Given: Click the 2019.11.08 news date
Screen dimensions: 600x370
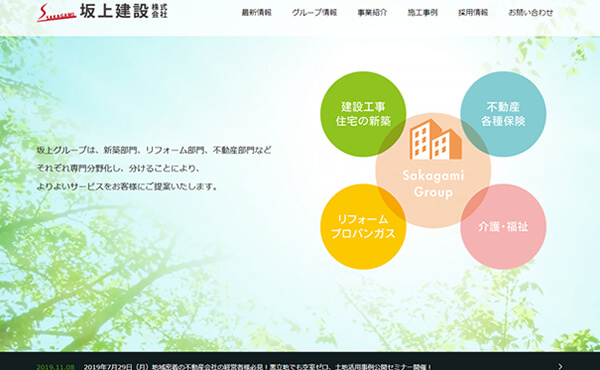Looking at the screenshot, I should coord(55,367).
